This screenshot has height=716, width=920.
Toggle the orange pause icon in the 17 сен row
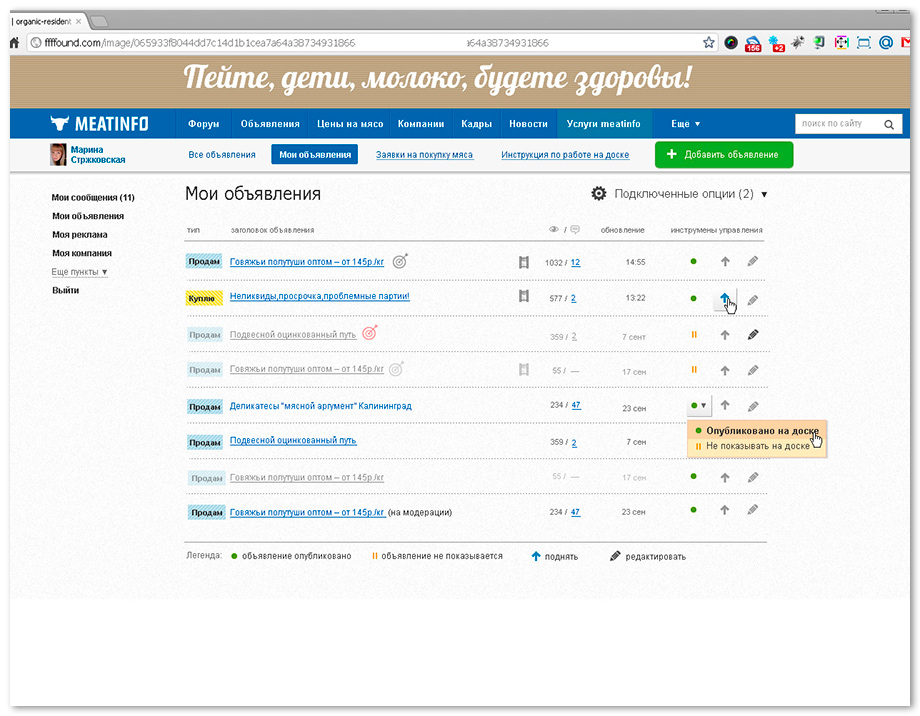tap(694, 370)
